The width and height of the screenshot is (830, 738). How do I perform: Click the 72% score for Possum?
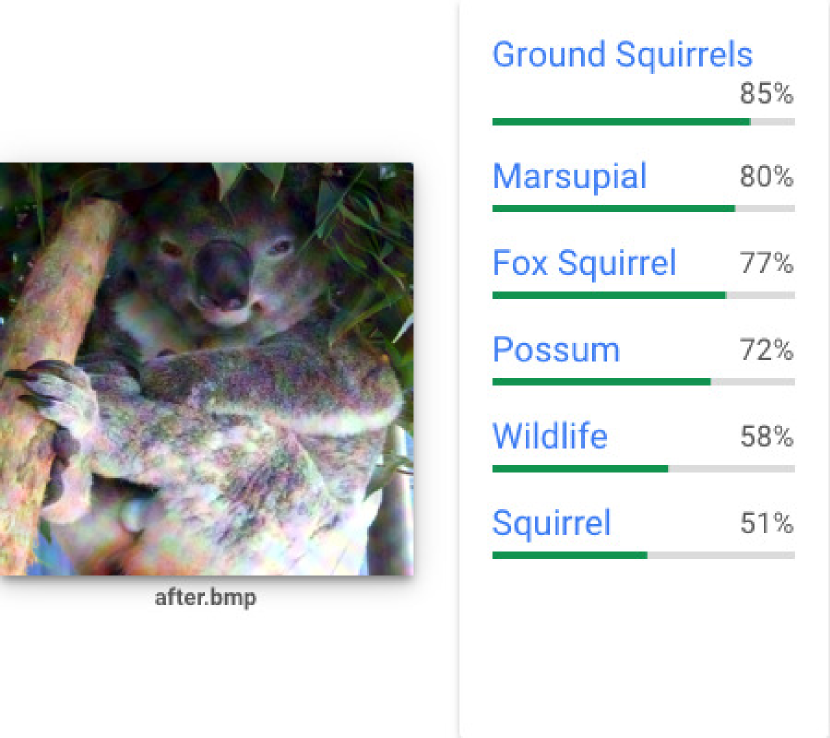(x=766, y=351)
